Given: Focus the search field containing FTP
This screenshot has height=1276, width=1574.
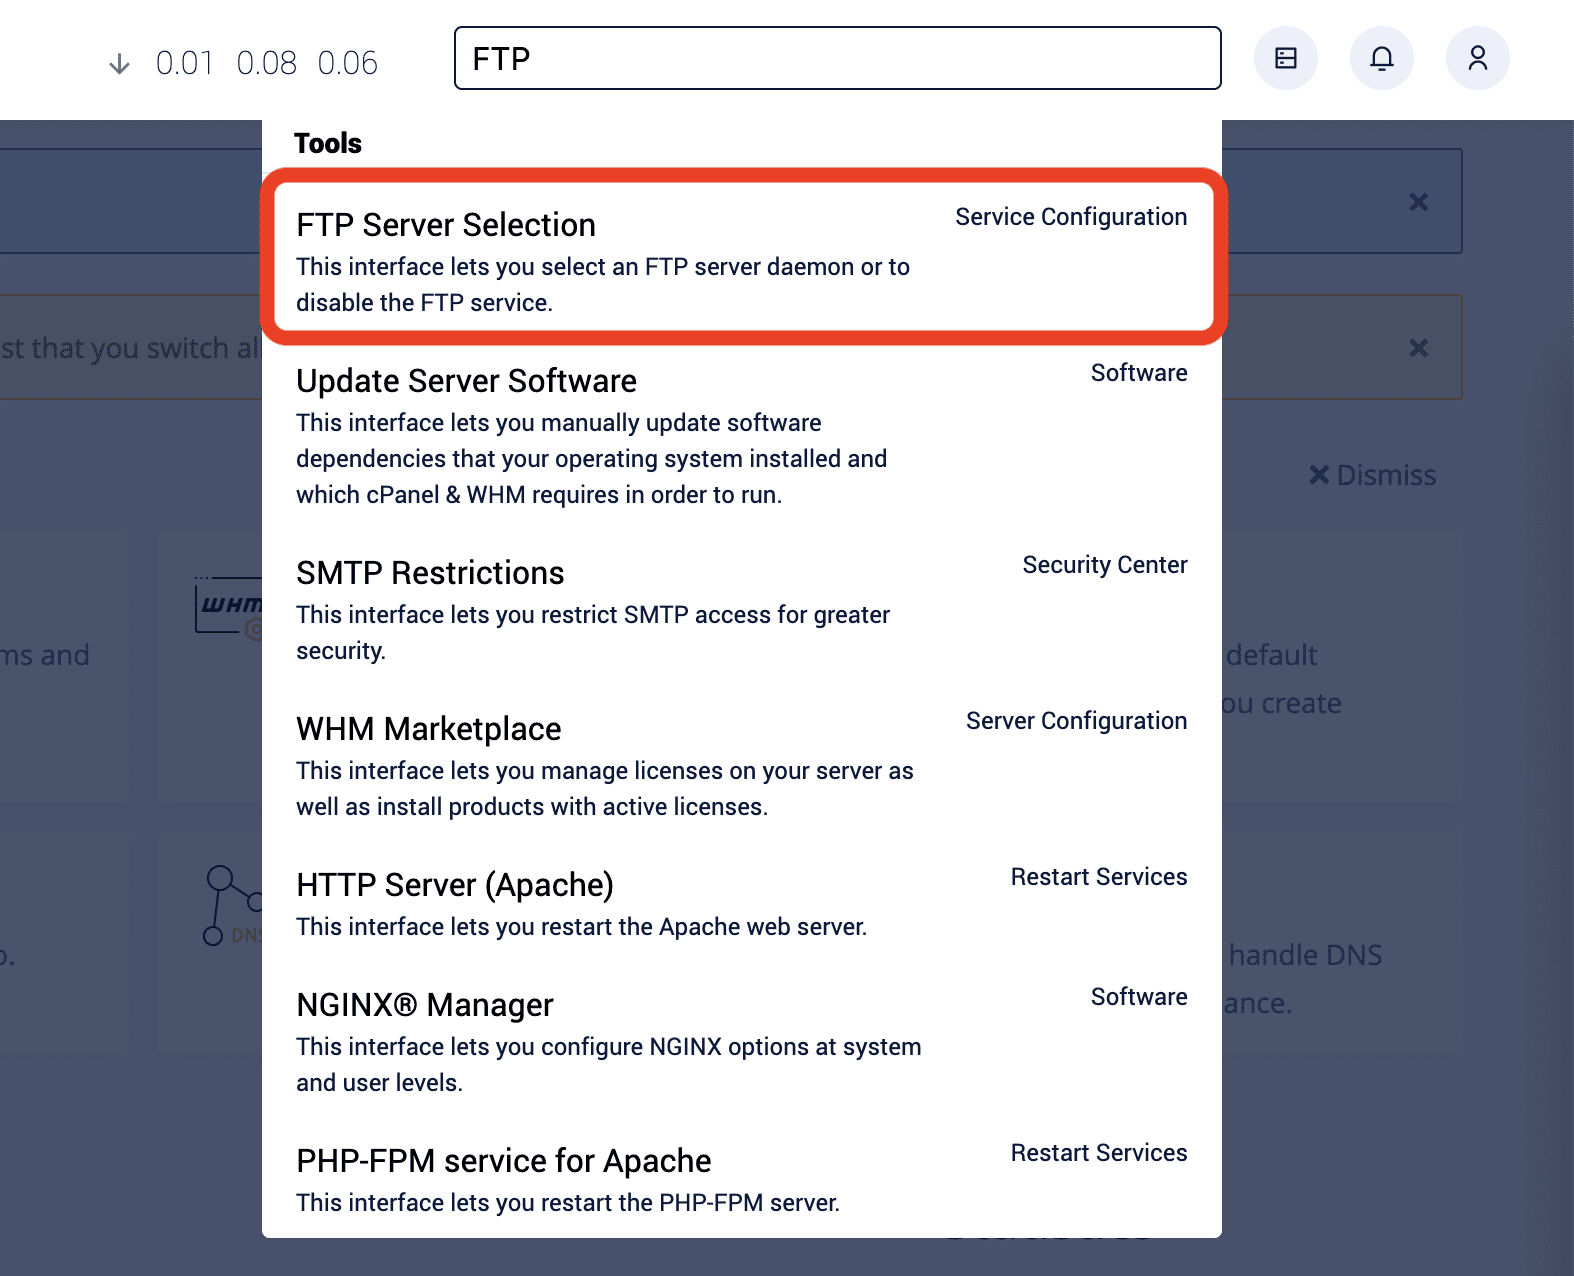Looking at the screenshot, I should click(x=837, y=58).
